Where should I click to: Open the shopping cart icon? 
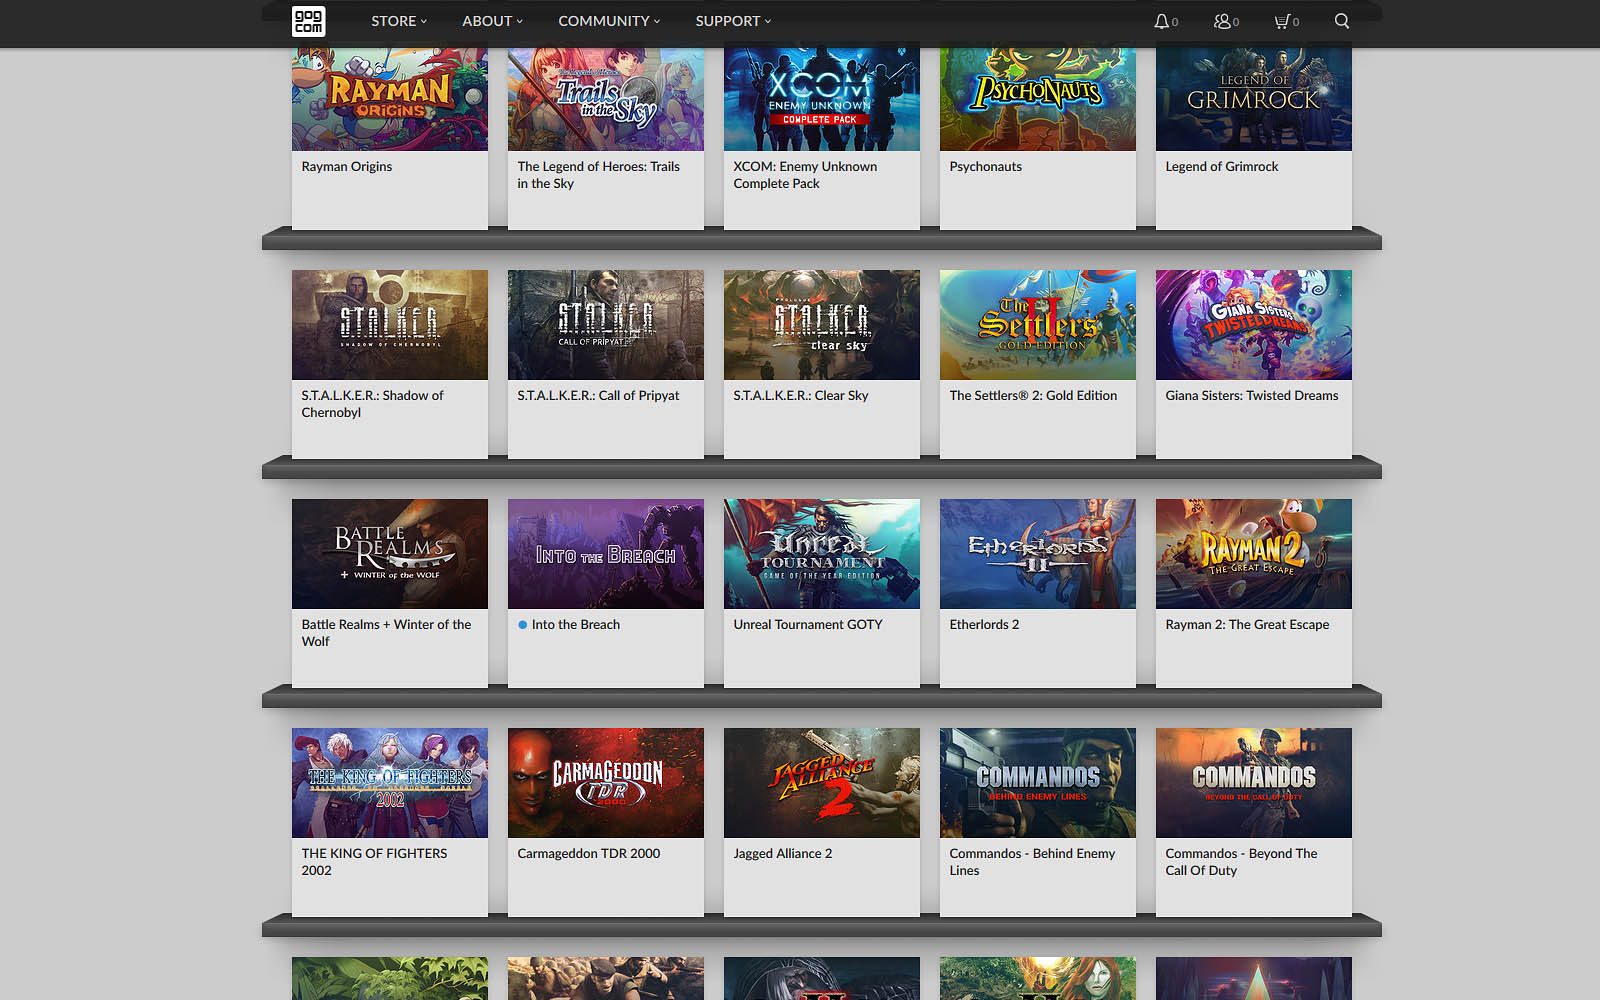[x=1282, y=21]
